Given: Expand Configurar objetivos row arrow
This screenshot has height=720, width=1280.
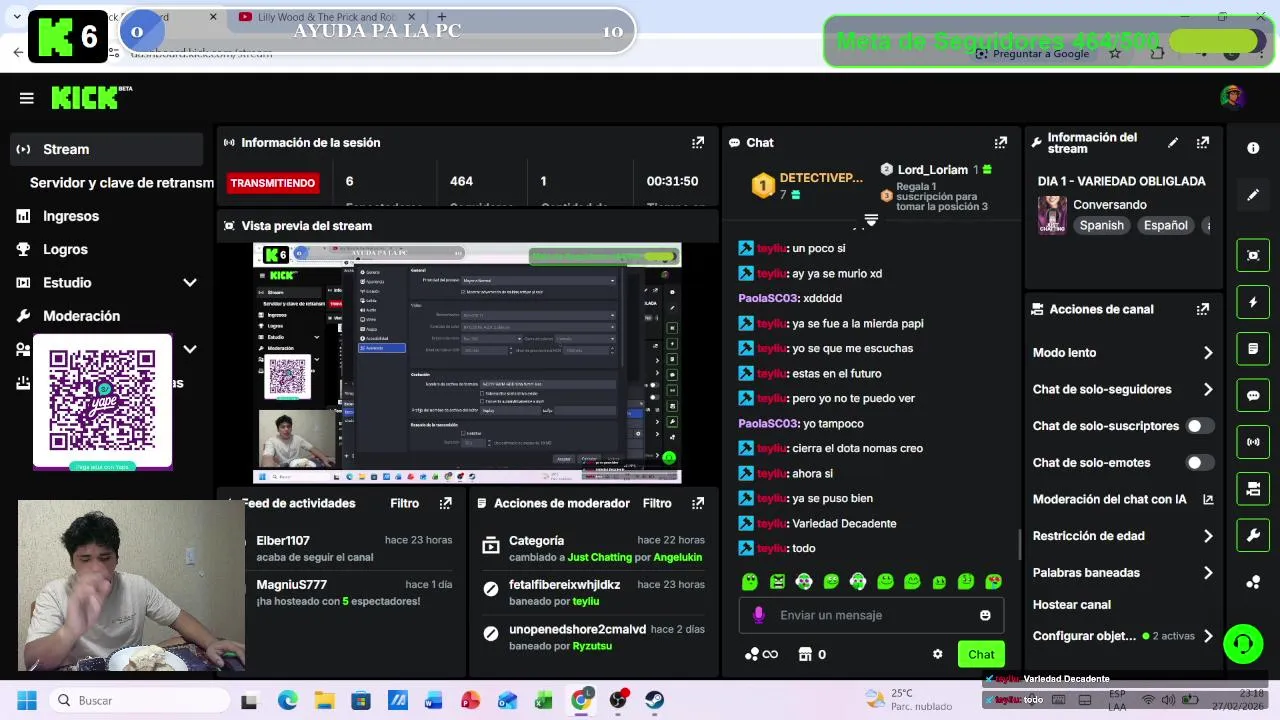Looking at the screenshot, I should click(1208, 636).
